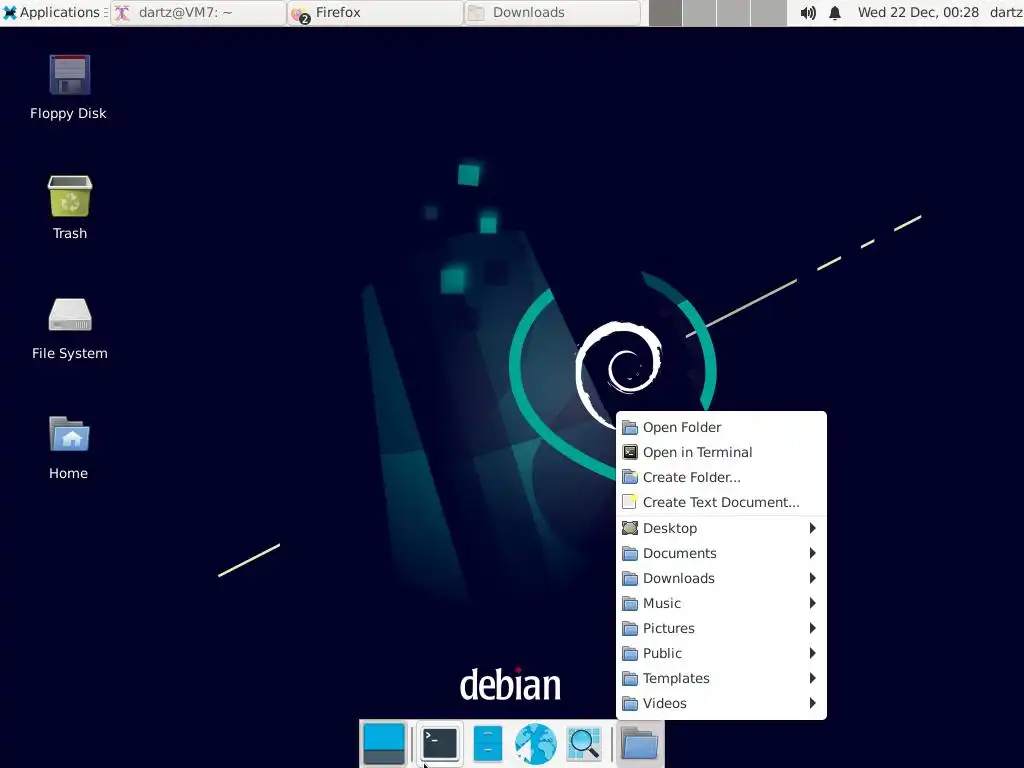Open the Application Finder magnifier icon

tap(584, 744)
